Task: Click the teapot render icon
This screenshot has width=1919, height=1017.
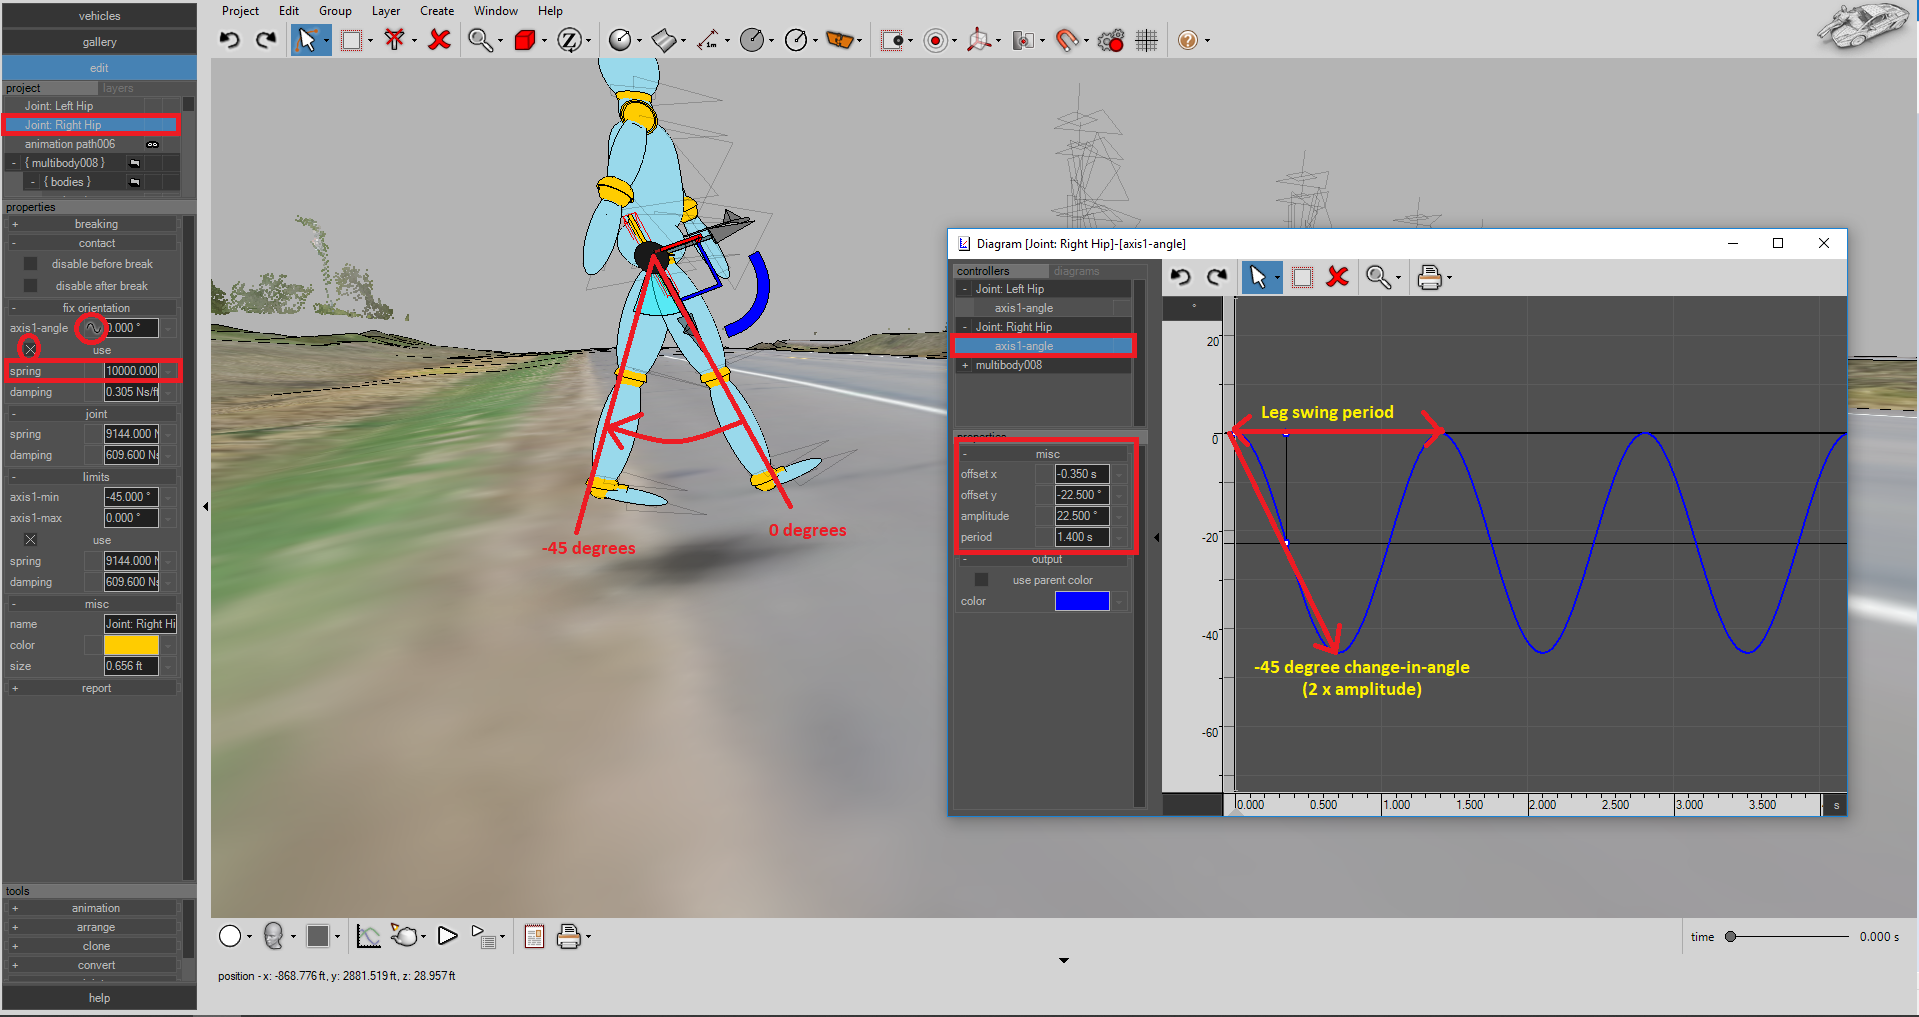Action: [404, 936]
